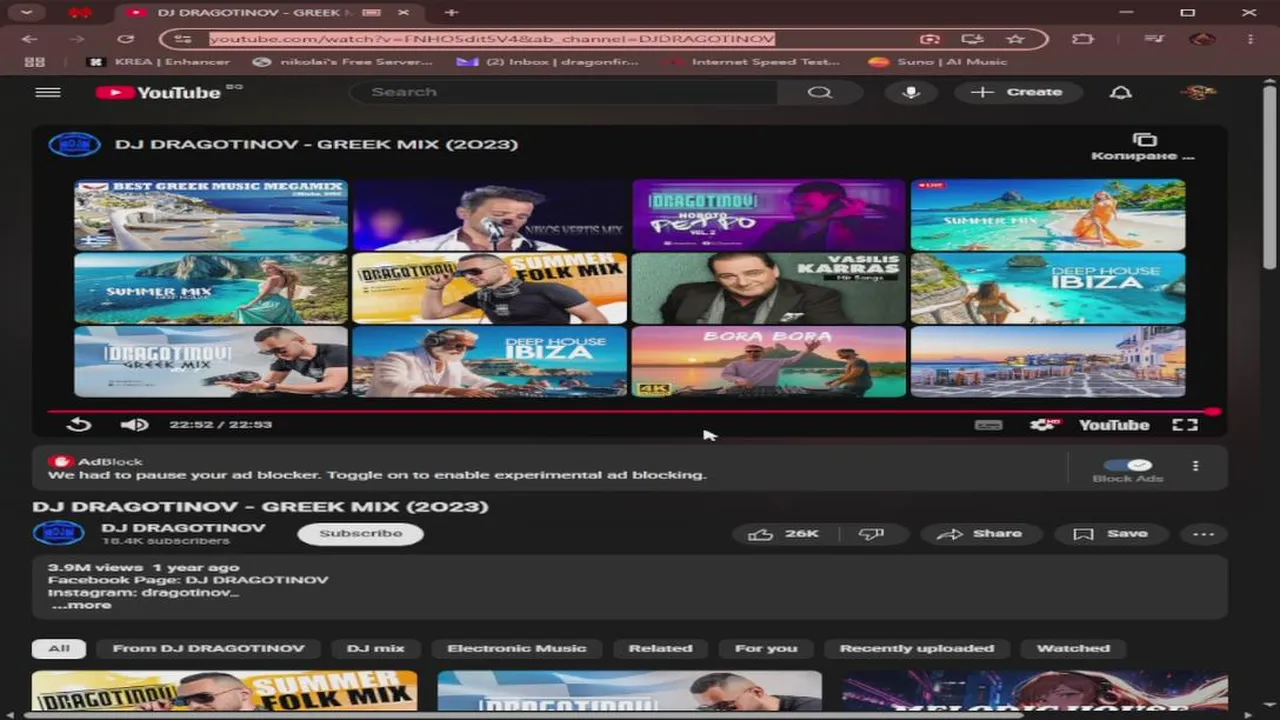
Task: Open the Bora Bora end screen thumbnail
Action: point(768,362)
